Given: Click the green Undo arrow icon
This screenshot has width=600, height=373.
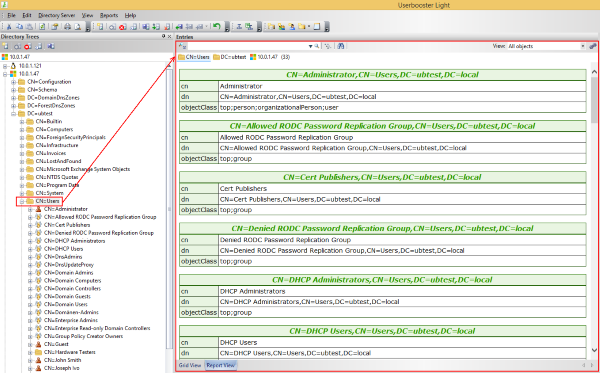Looking at the screenshot, I should 217,27.
